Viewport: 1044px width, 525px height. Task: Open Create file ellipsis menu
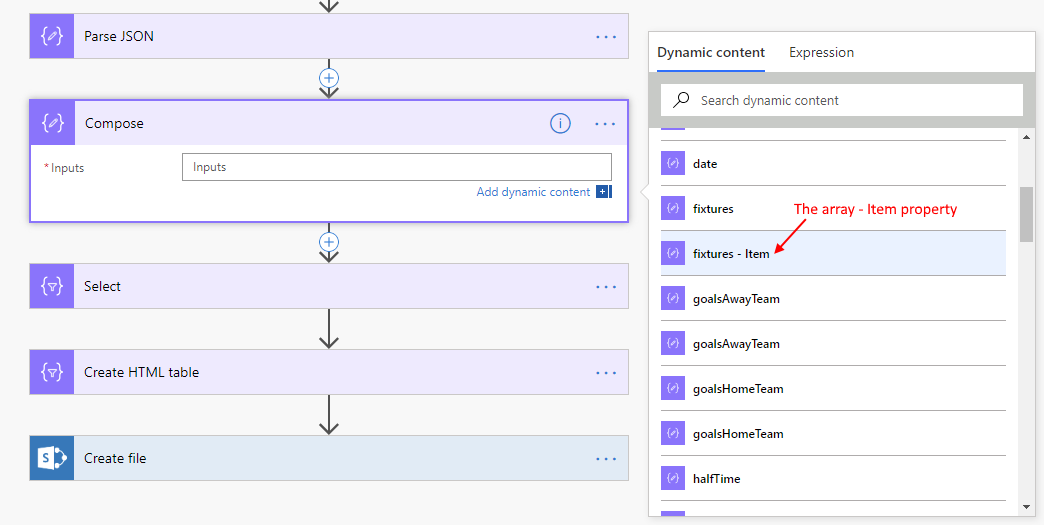(x=606, y=458)
